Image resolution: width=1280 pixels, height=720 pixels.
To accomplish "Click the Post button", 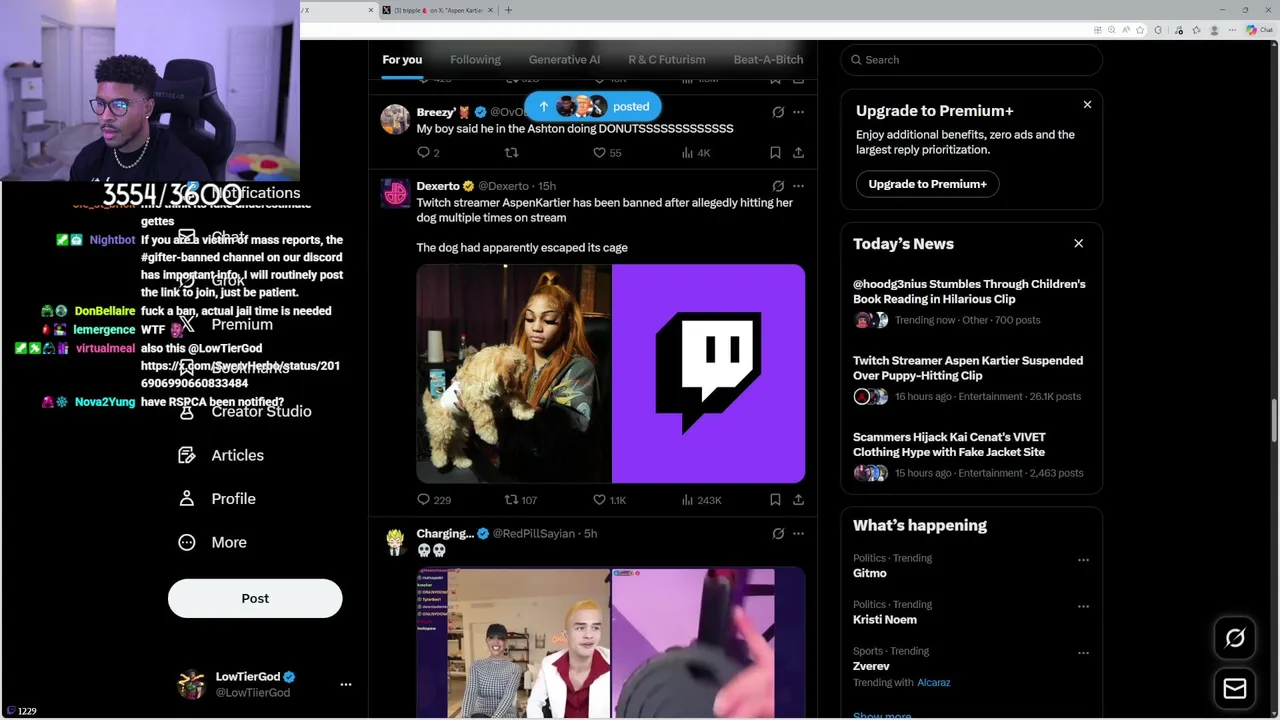I will pos(255,598).
